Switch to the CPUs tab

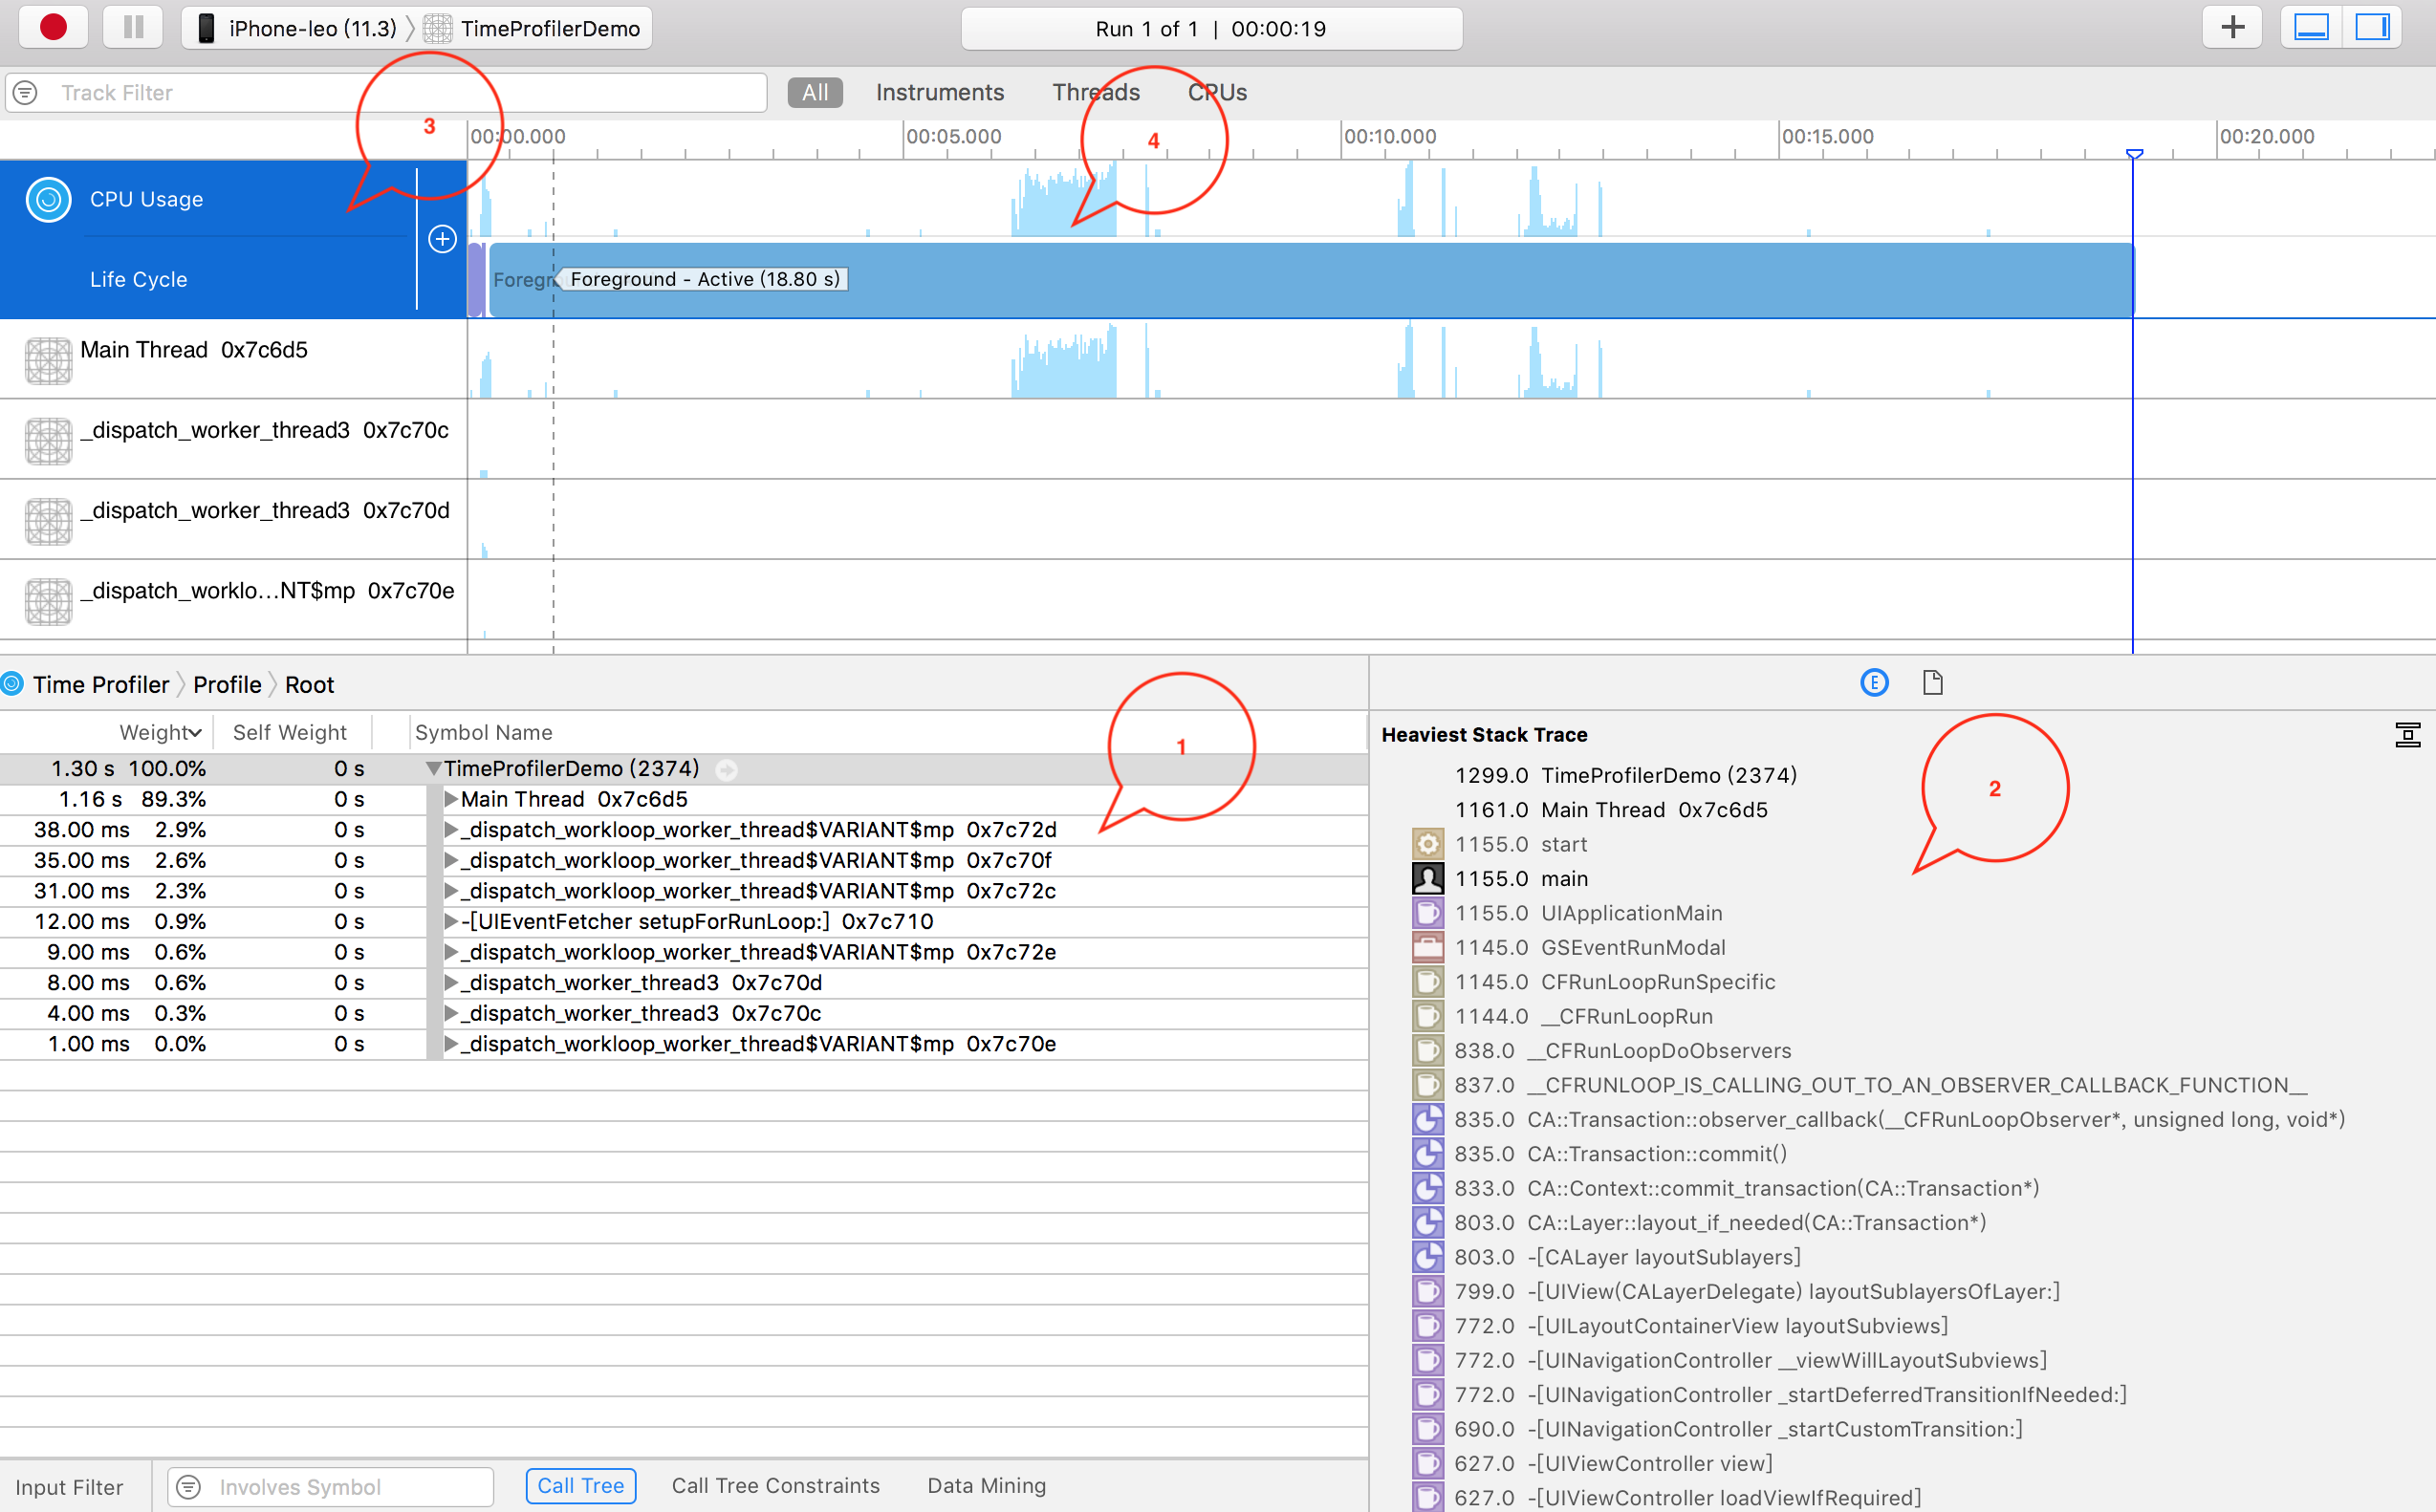click(1217, 92)
